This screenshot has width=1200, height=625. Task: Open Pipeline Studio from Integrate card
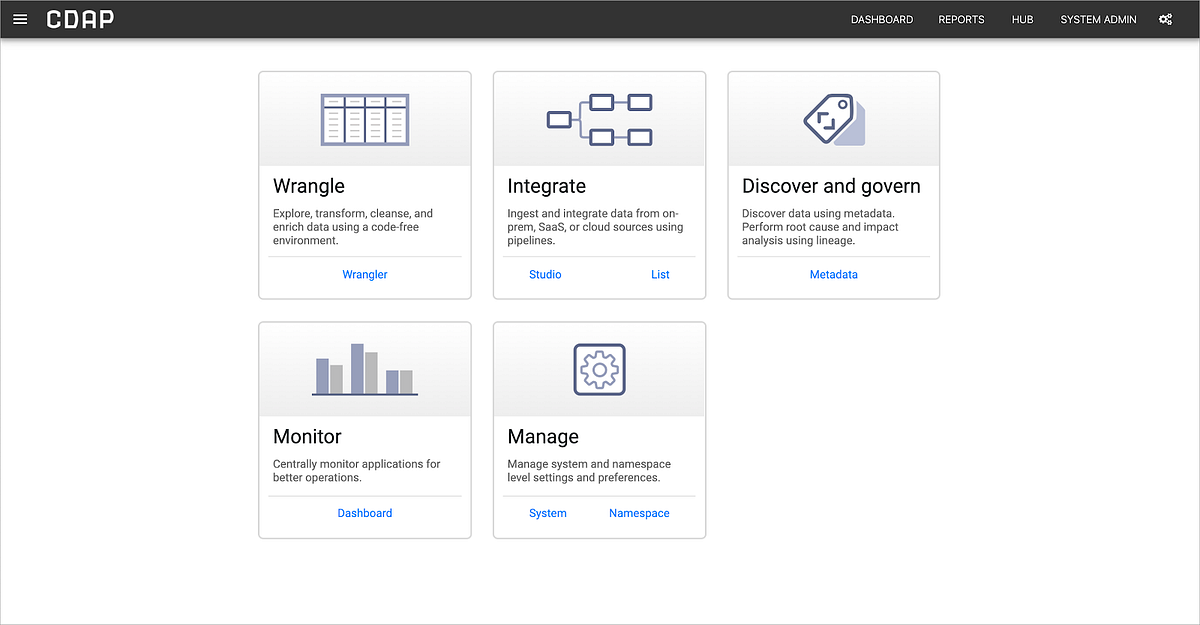545,274
